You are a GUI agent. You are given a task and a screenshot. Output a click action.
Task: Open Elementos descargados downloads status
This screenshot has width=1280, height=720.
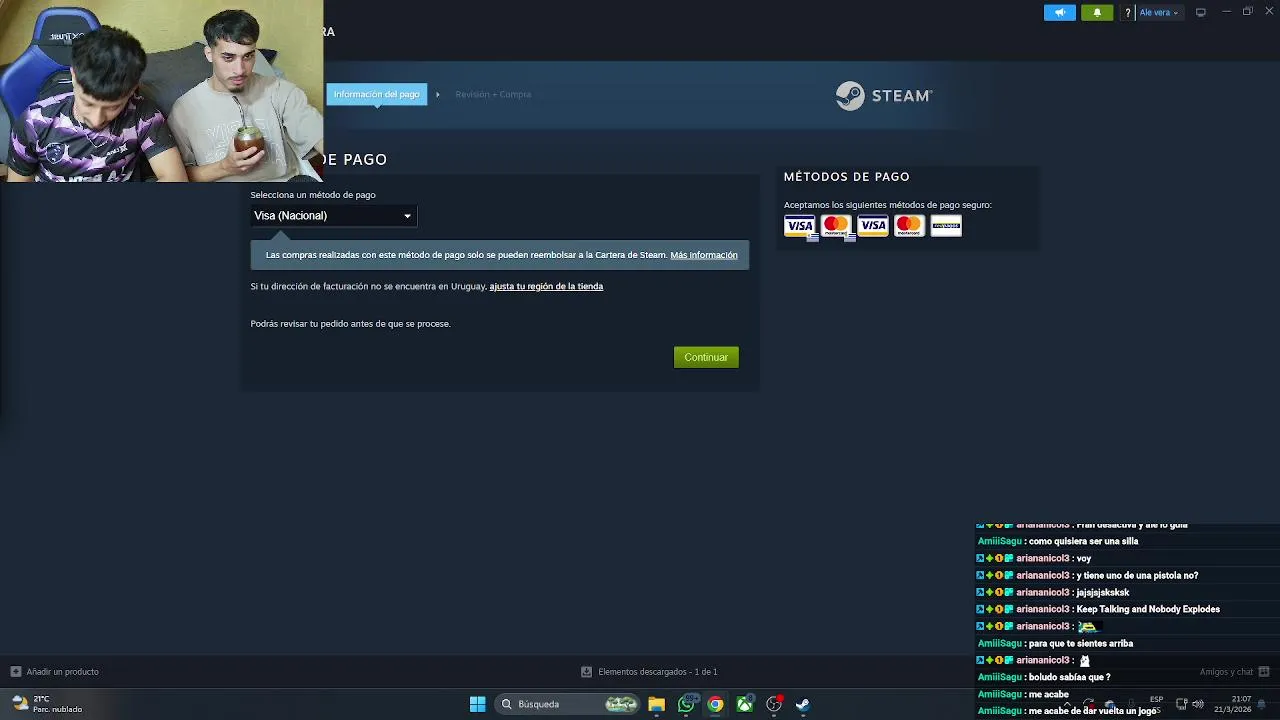[x=649, y=672]
